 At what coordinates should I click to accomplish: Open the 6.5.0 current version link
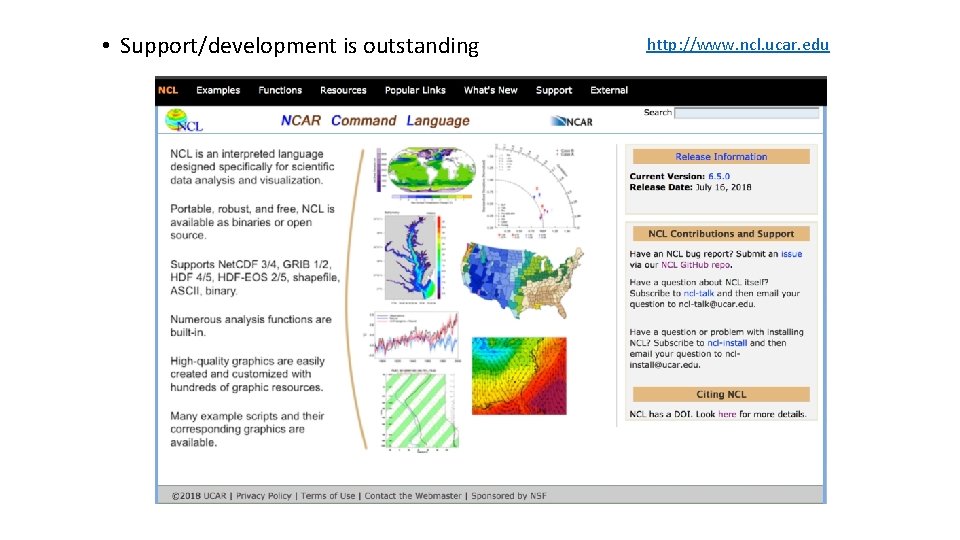tap(719, 176)
